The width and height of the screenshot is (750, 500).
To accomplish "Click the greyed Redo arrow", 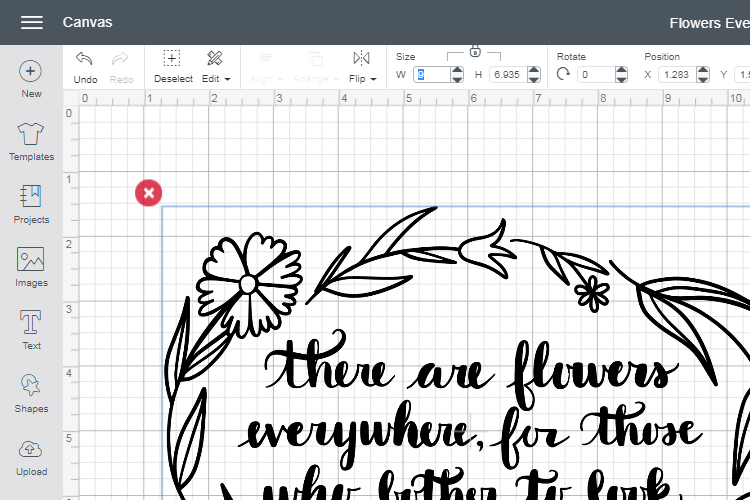I will click(120, 59).
